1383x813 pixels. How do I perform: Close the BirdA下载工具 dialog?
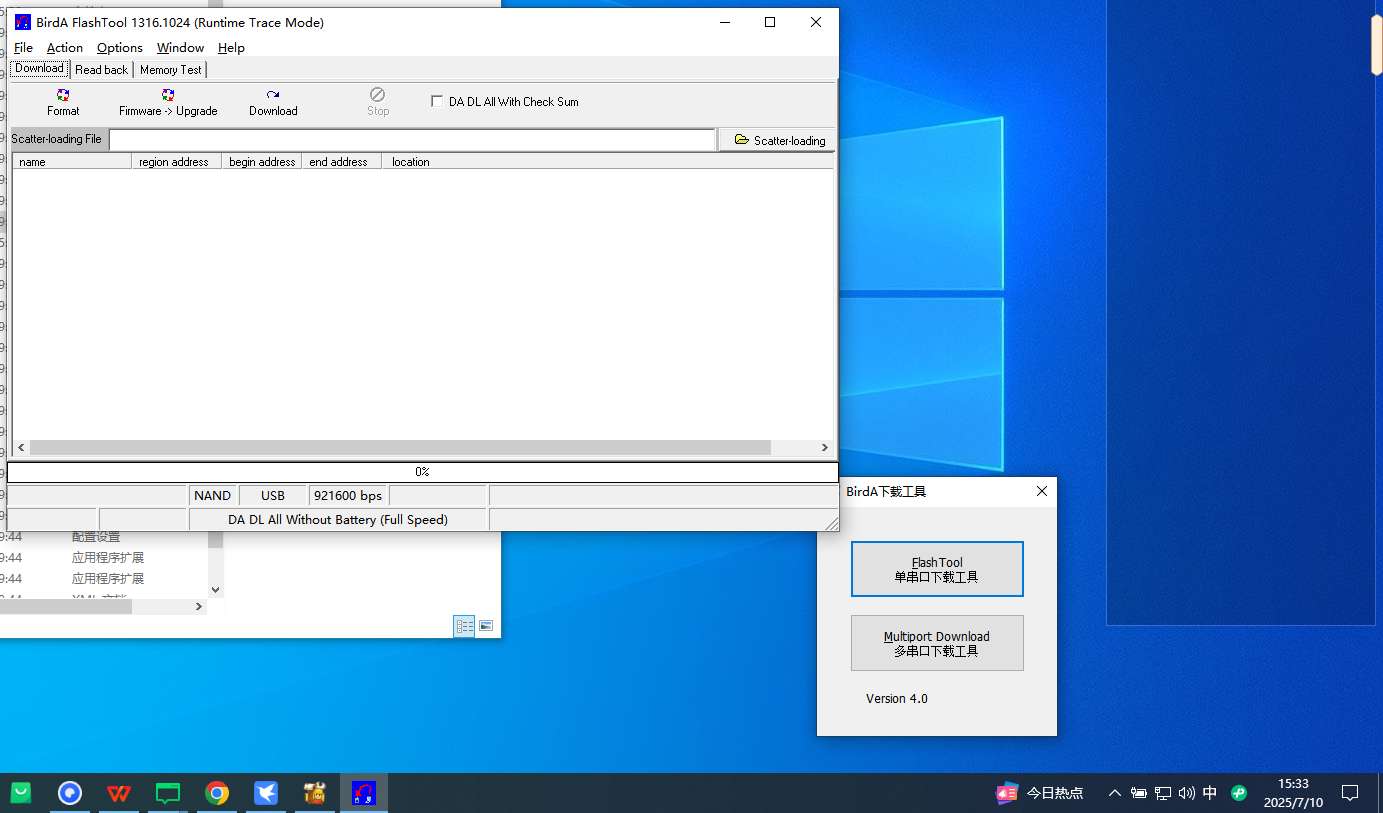[1042, 491]
